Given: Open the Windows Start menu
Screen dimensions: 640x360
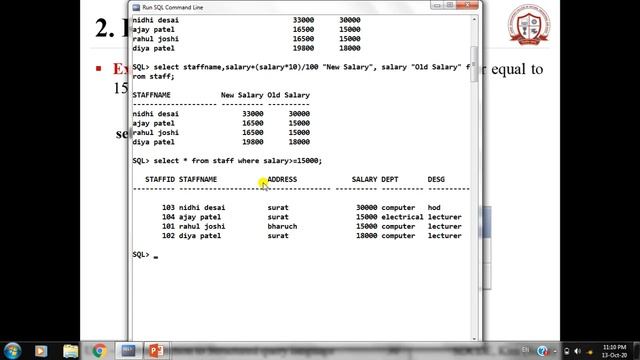Looking at the screenshot, I should [12, 351].
